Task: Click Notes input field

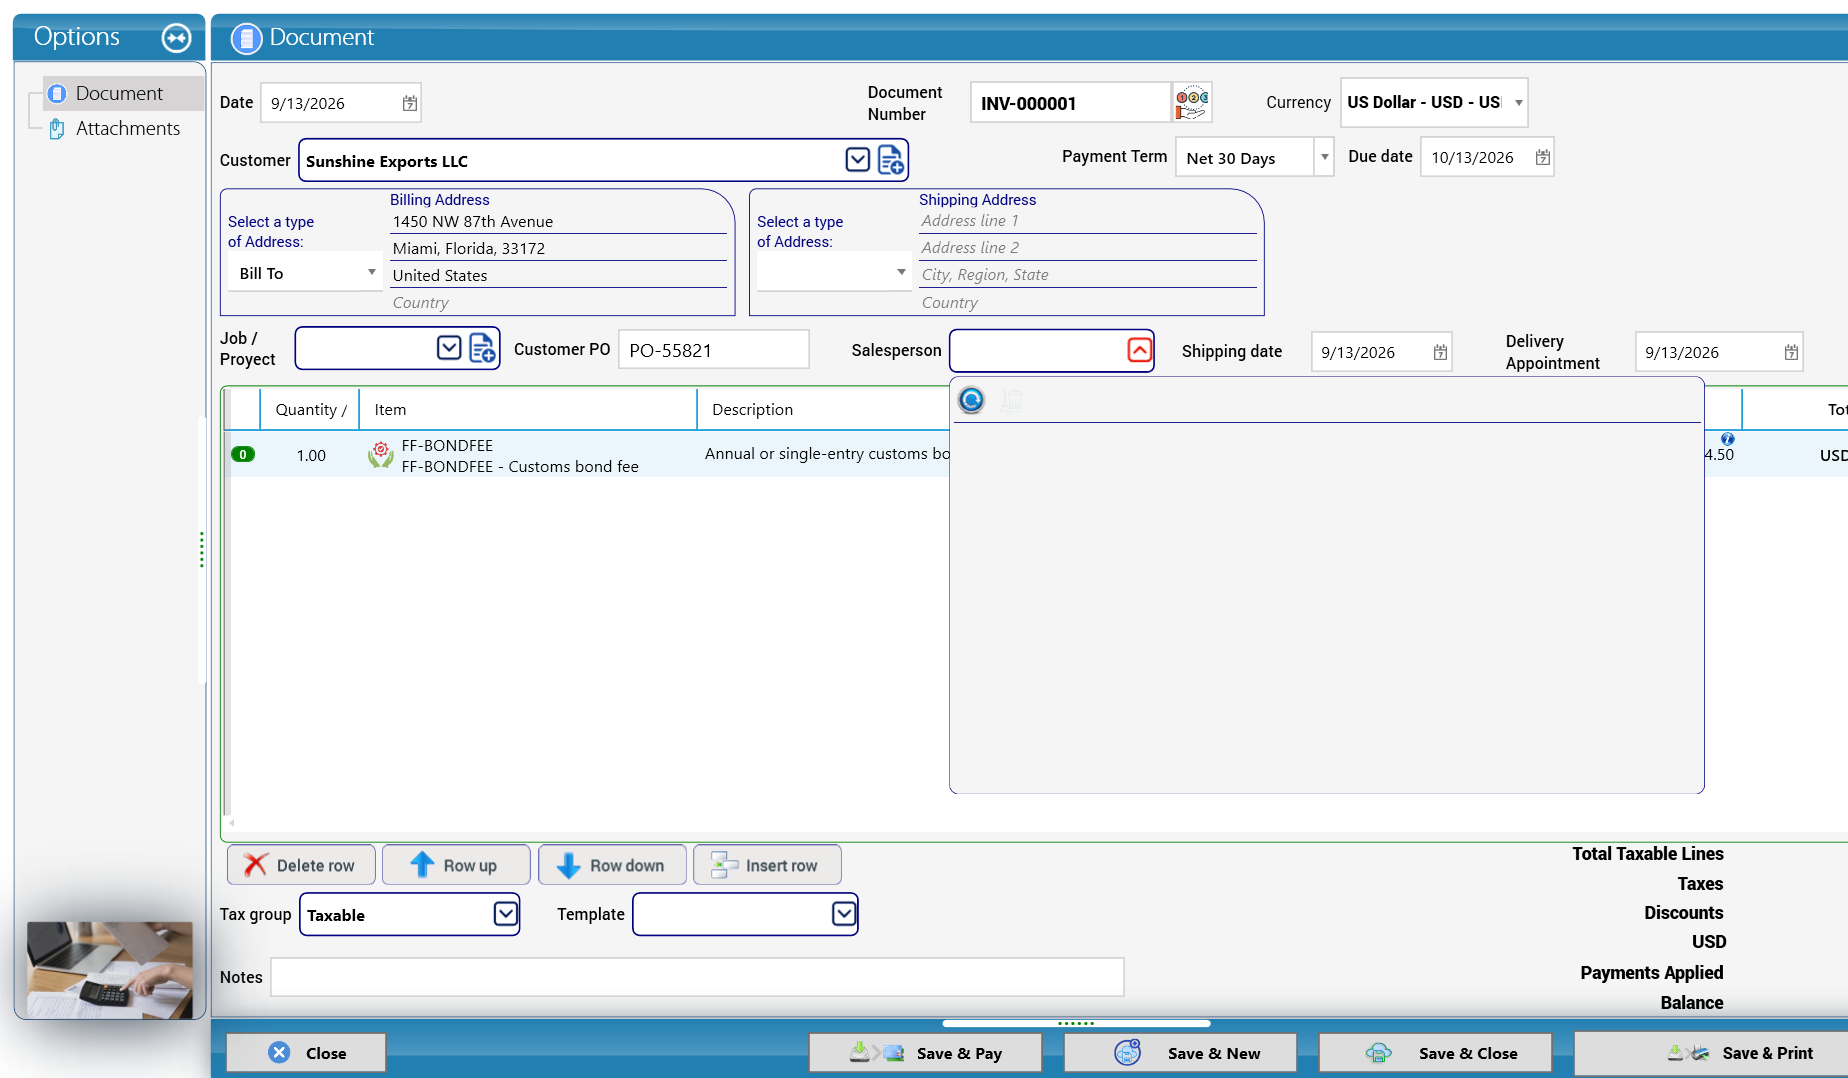Action: pyautogui.click(x=697, y=977)
